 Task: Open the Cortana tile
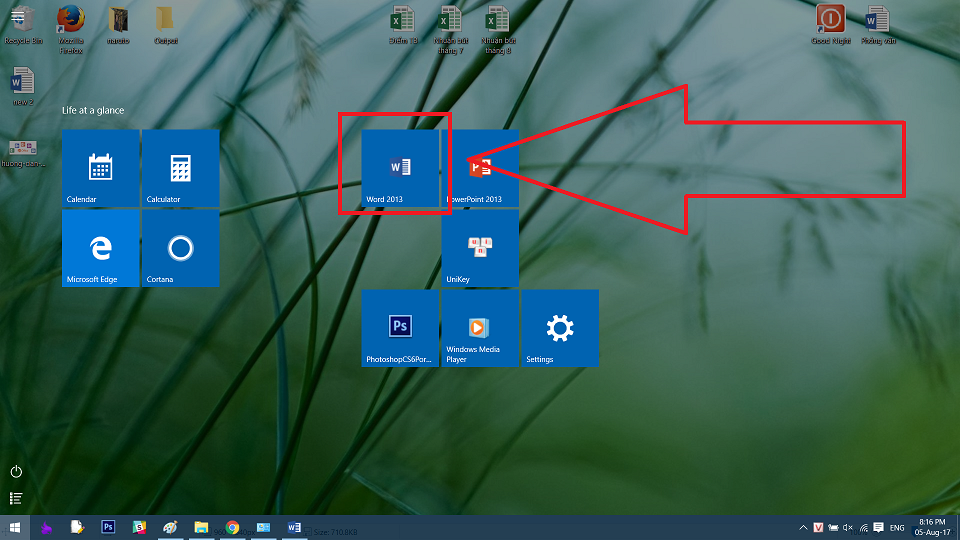(x=181, y=248)
